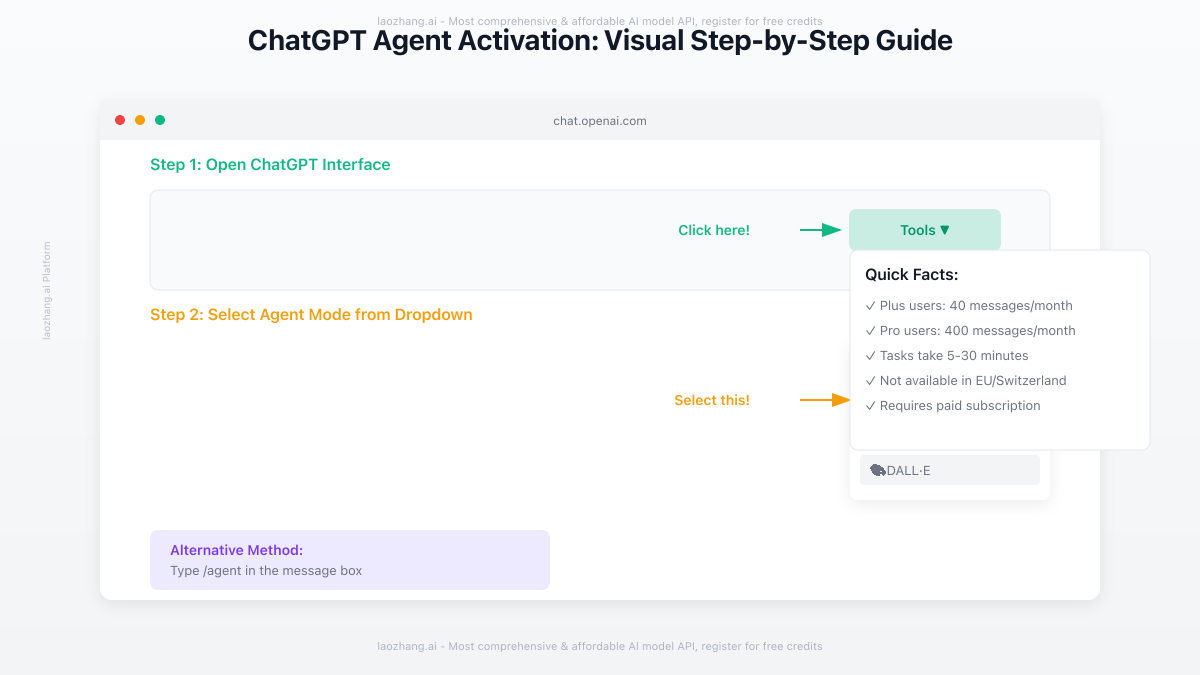Click 'Step 1: Open ChatGPT Interface' heading
This screenshot has width=1200, height=675.
270,165
